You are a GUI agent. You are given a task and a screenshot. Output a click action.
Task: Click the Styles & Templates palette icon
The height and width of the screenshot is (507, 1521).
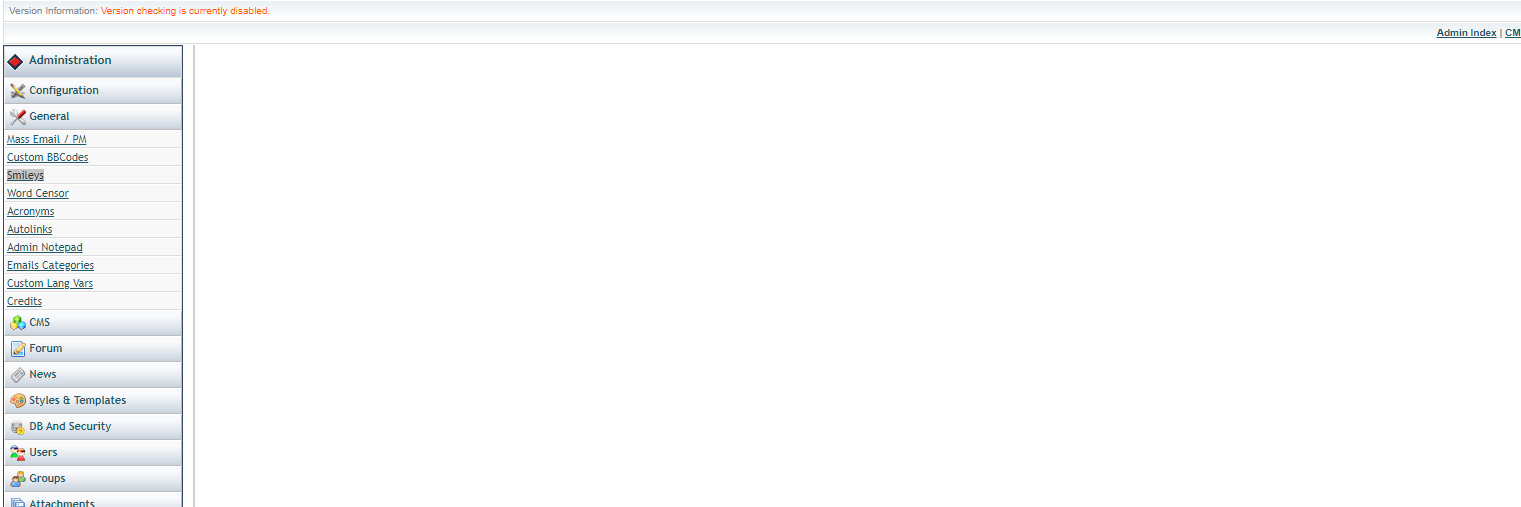[x=17, y=401]
